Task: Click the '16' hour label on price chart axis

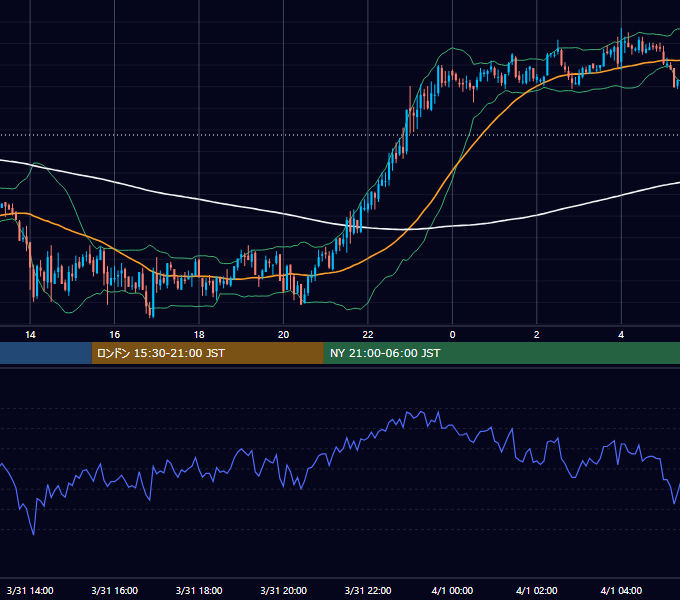Action: (x=114, y=335)
